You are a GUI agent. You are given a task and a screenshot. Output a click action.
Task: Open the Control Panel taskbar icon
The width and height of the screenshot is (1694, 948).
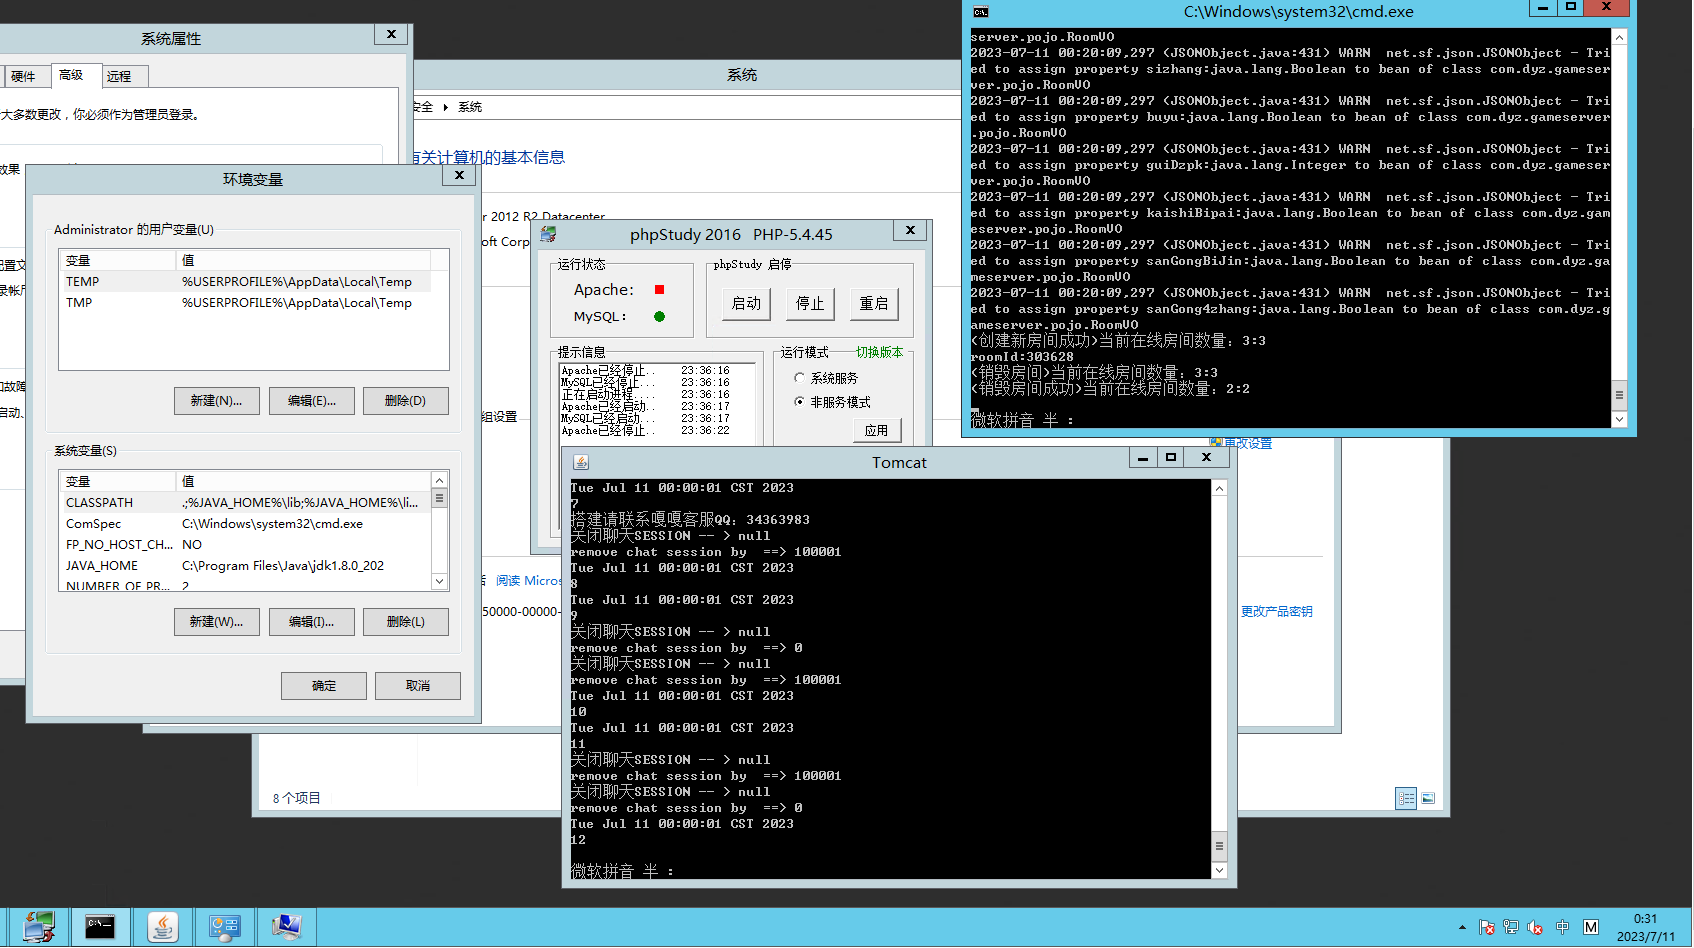[x=224, y=927]
